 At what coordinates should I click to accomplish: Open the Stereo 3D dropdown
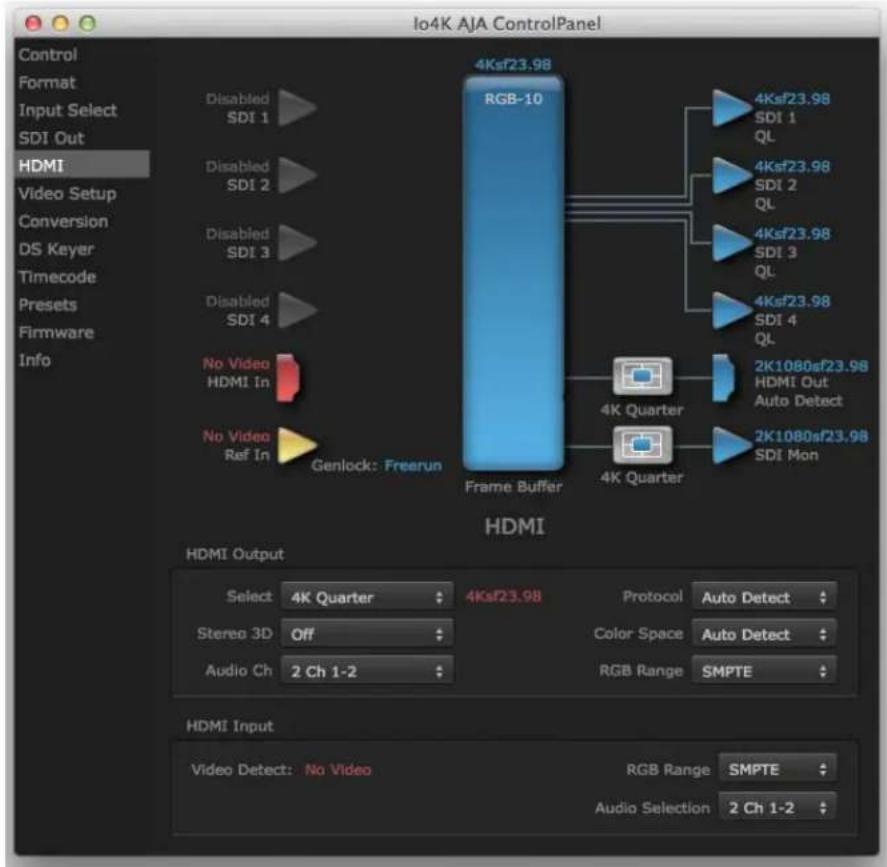367,634
